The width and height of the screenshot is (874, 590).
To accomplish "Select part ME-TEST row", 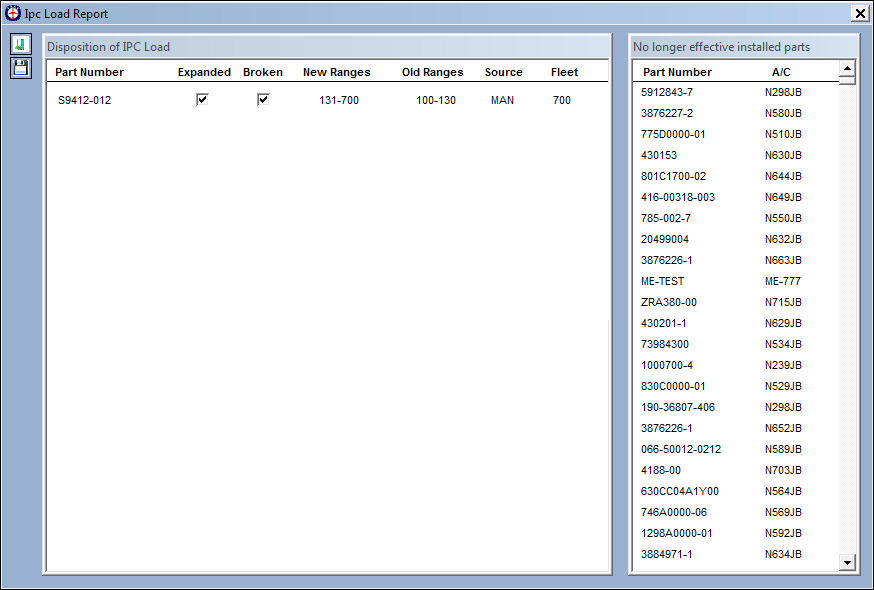I will [736, 281].
